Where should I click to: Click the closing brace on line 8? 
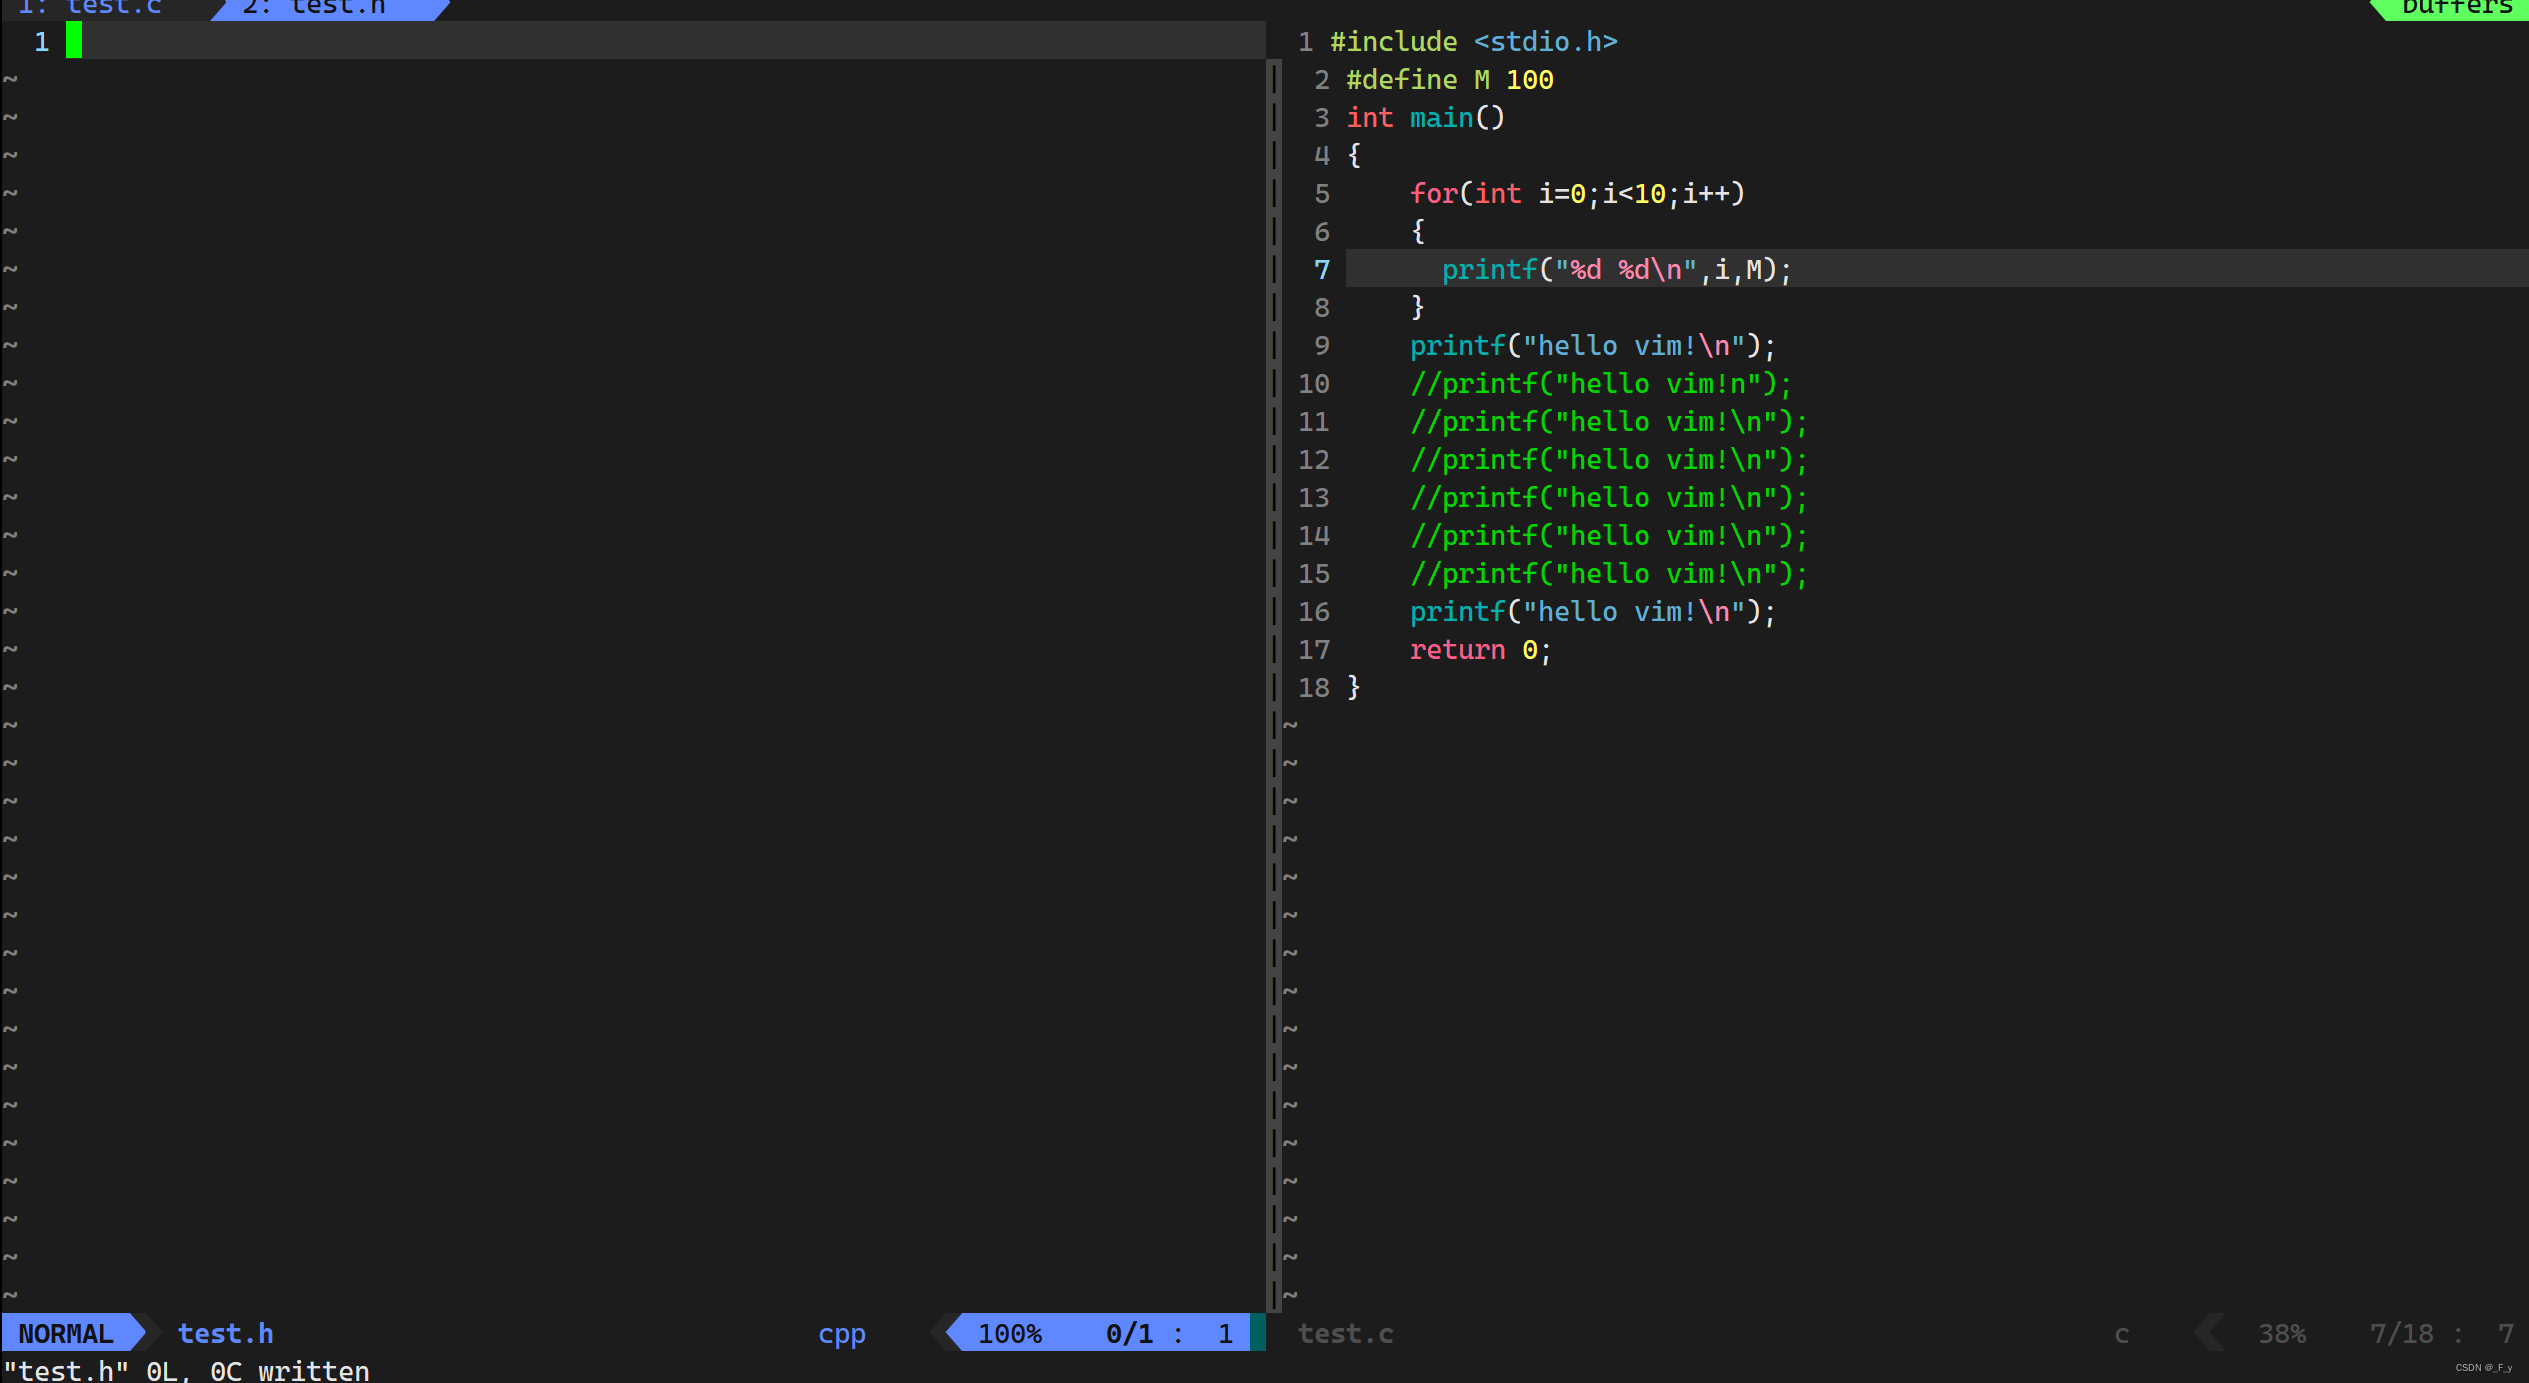1417,307
